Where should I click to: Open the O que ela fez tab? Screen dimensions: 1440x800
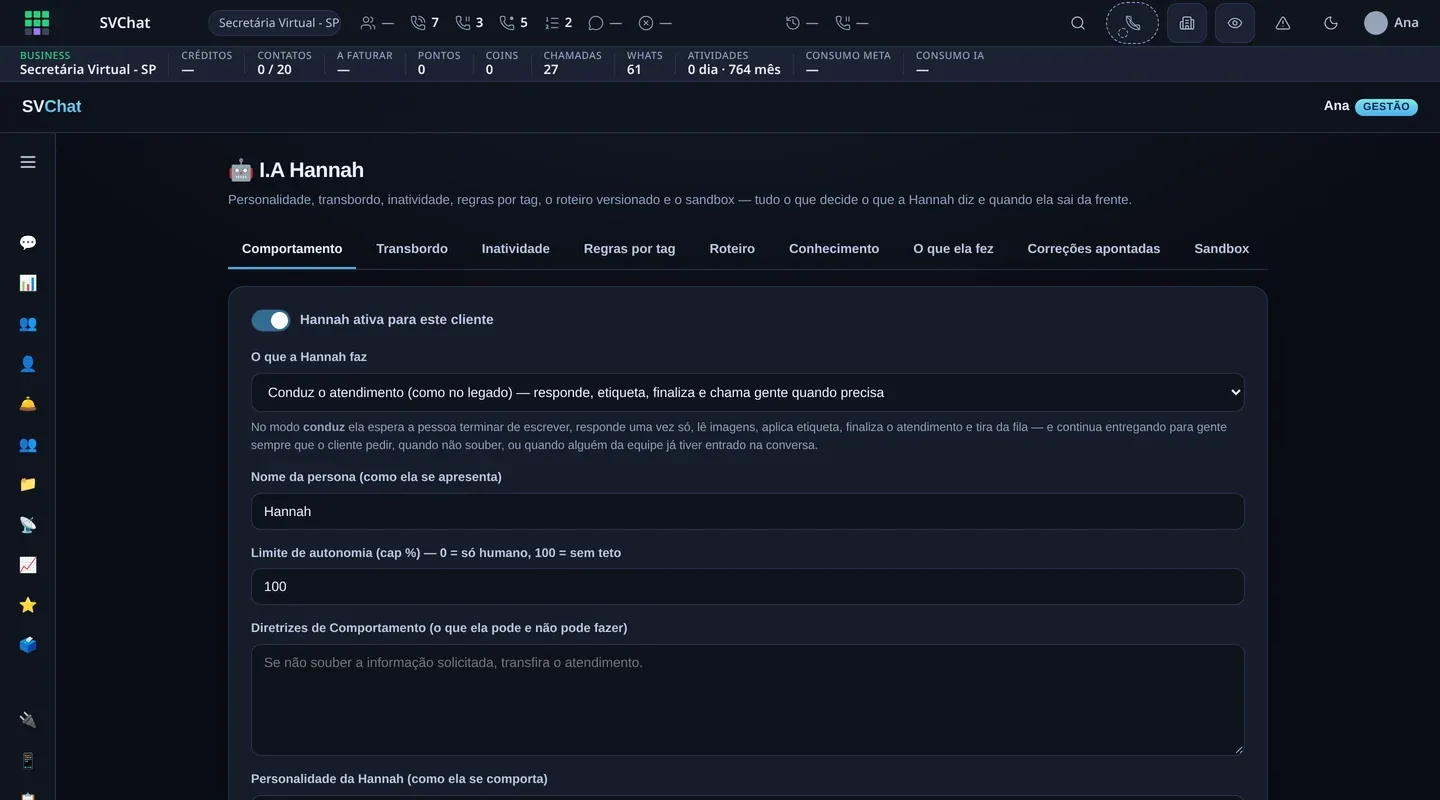coord(953,249)
